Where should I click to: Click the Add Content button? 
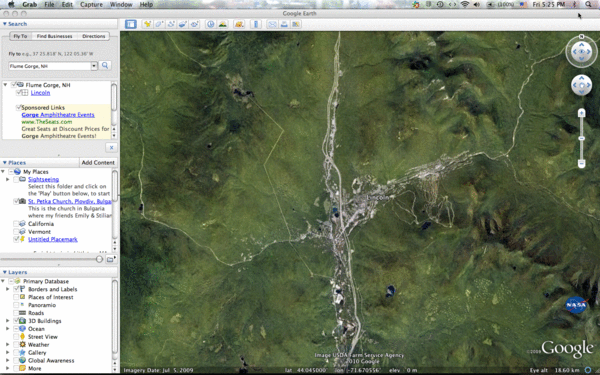point(98,163)
